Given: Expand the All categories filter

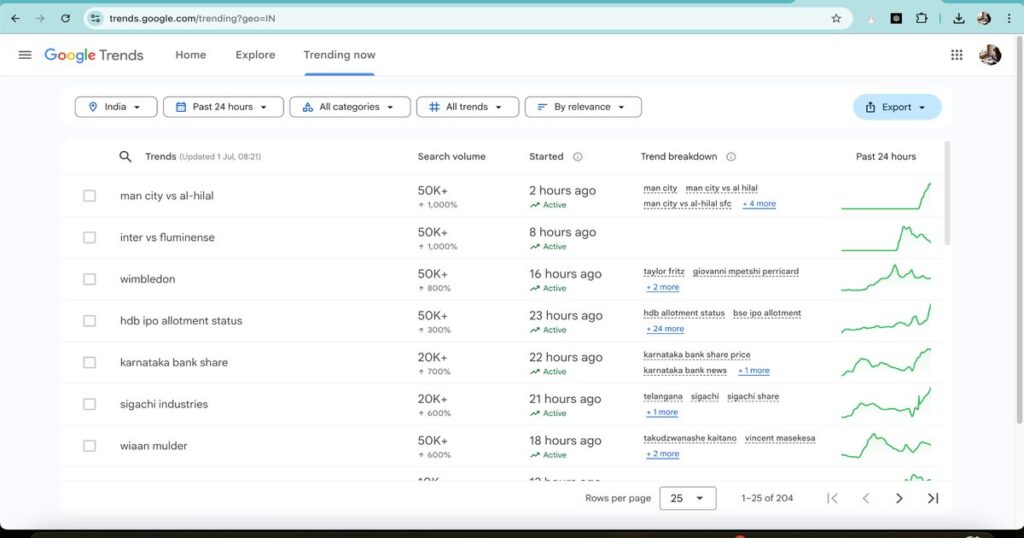Looking at the screenshot, I should tap(350, 107).
